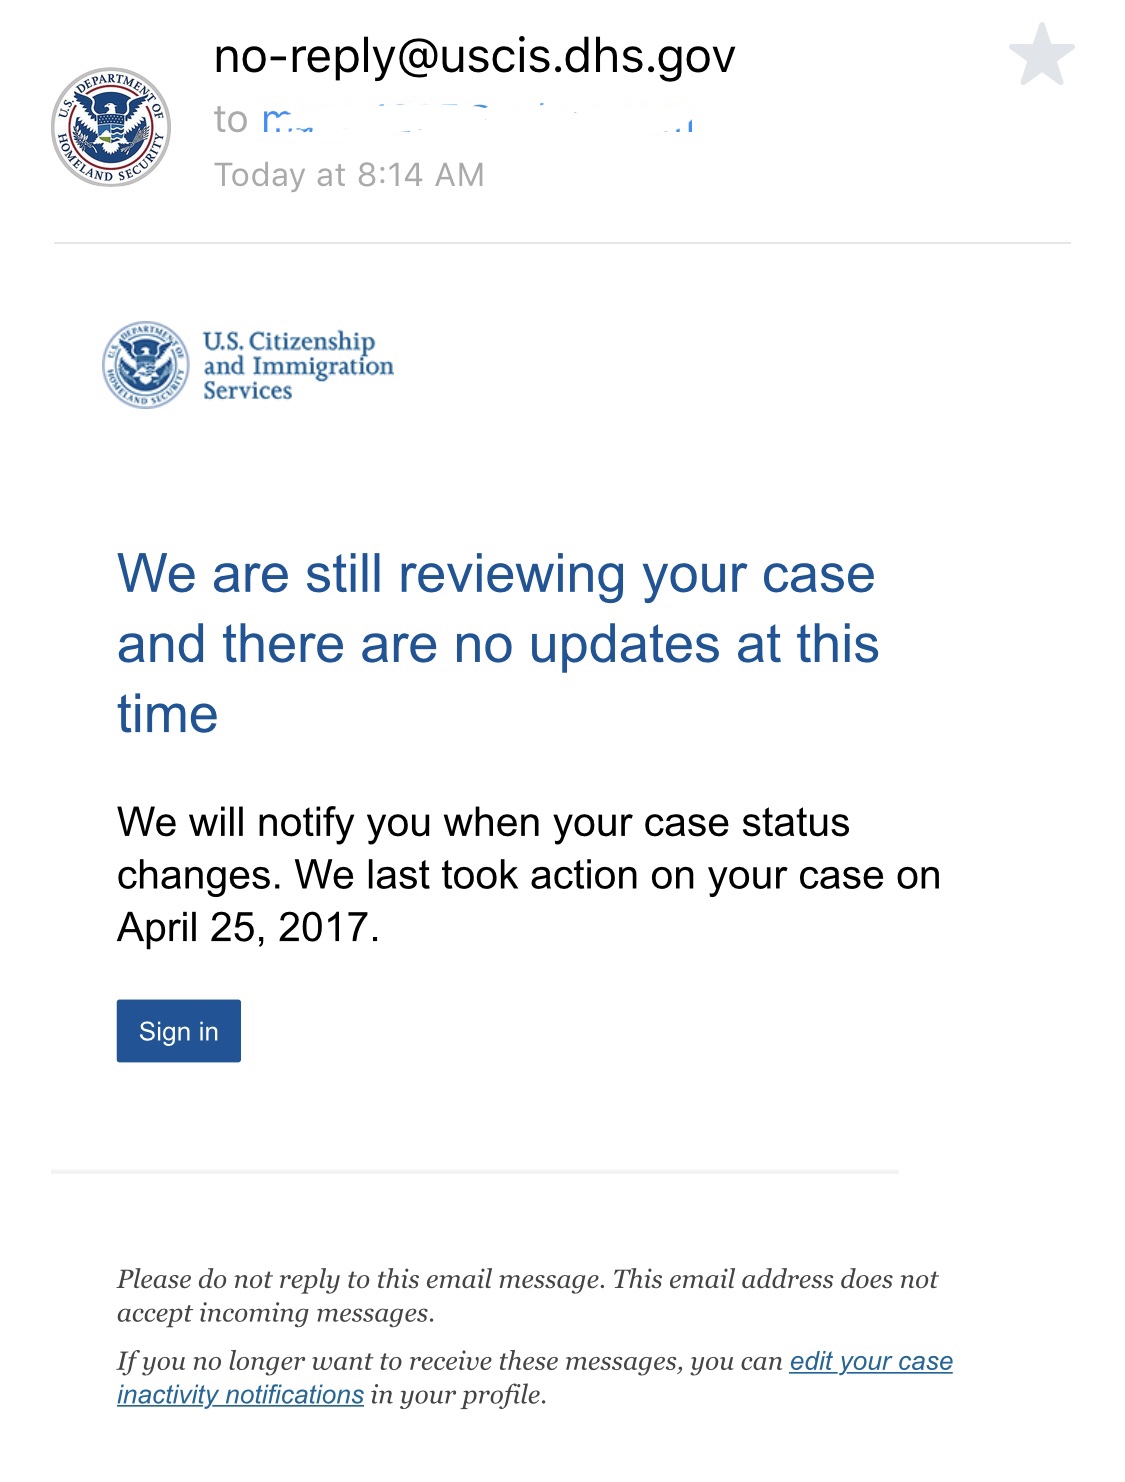1125x1482 pixels.
Task: Click the USCIS seal in the email body
Action: tap(146, 365)
